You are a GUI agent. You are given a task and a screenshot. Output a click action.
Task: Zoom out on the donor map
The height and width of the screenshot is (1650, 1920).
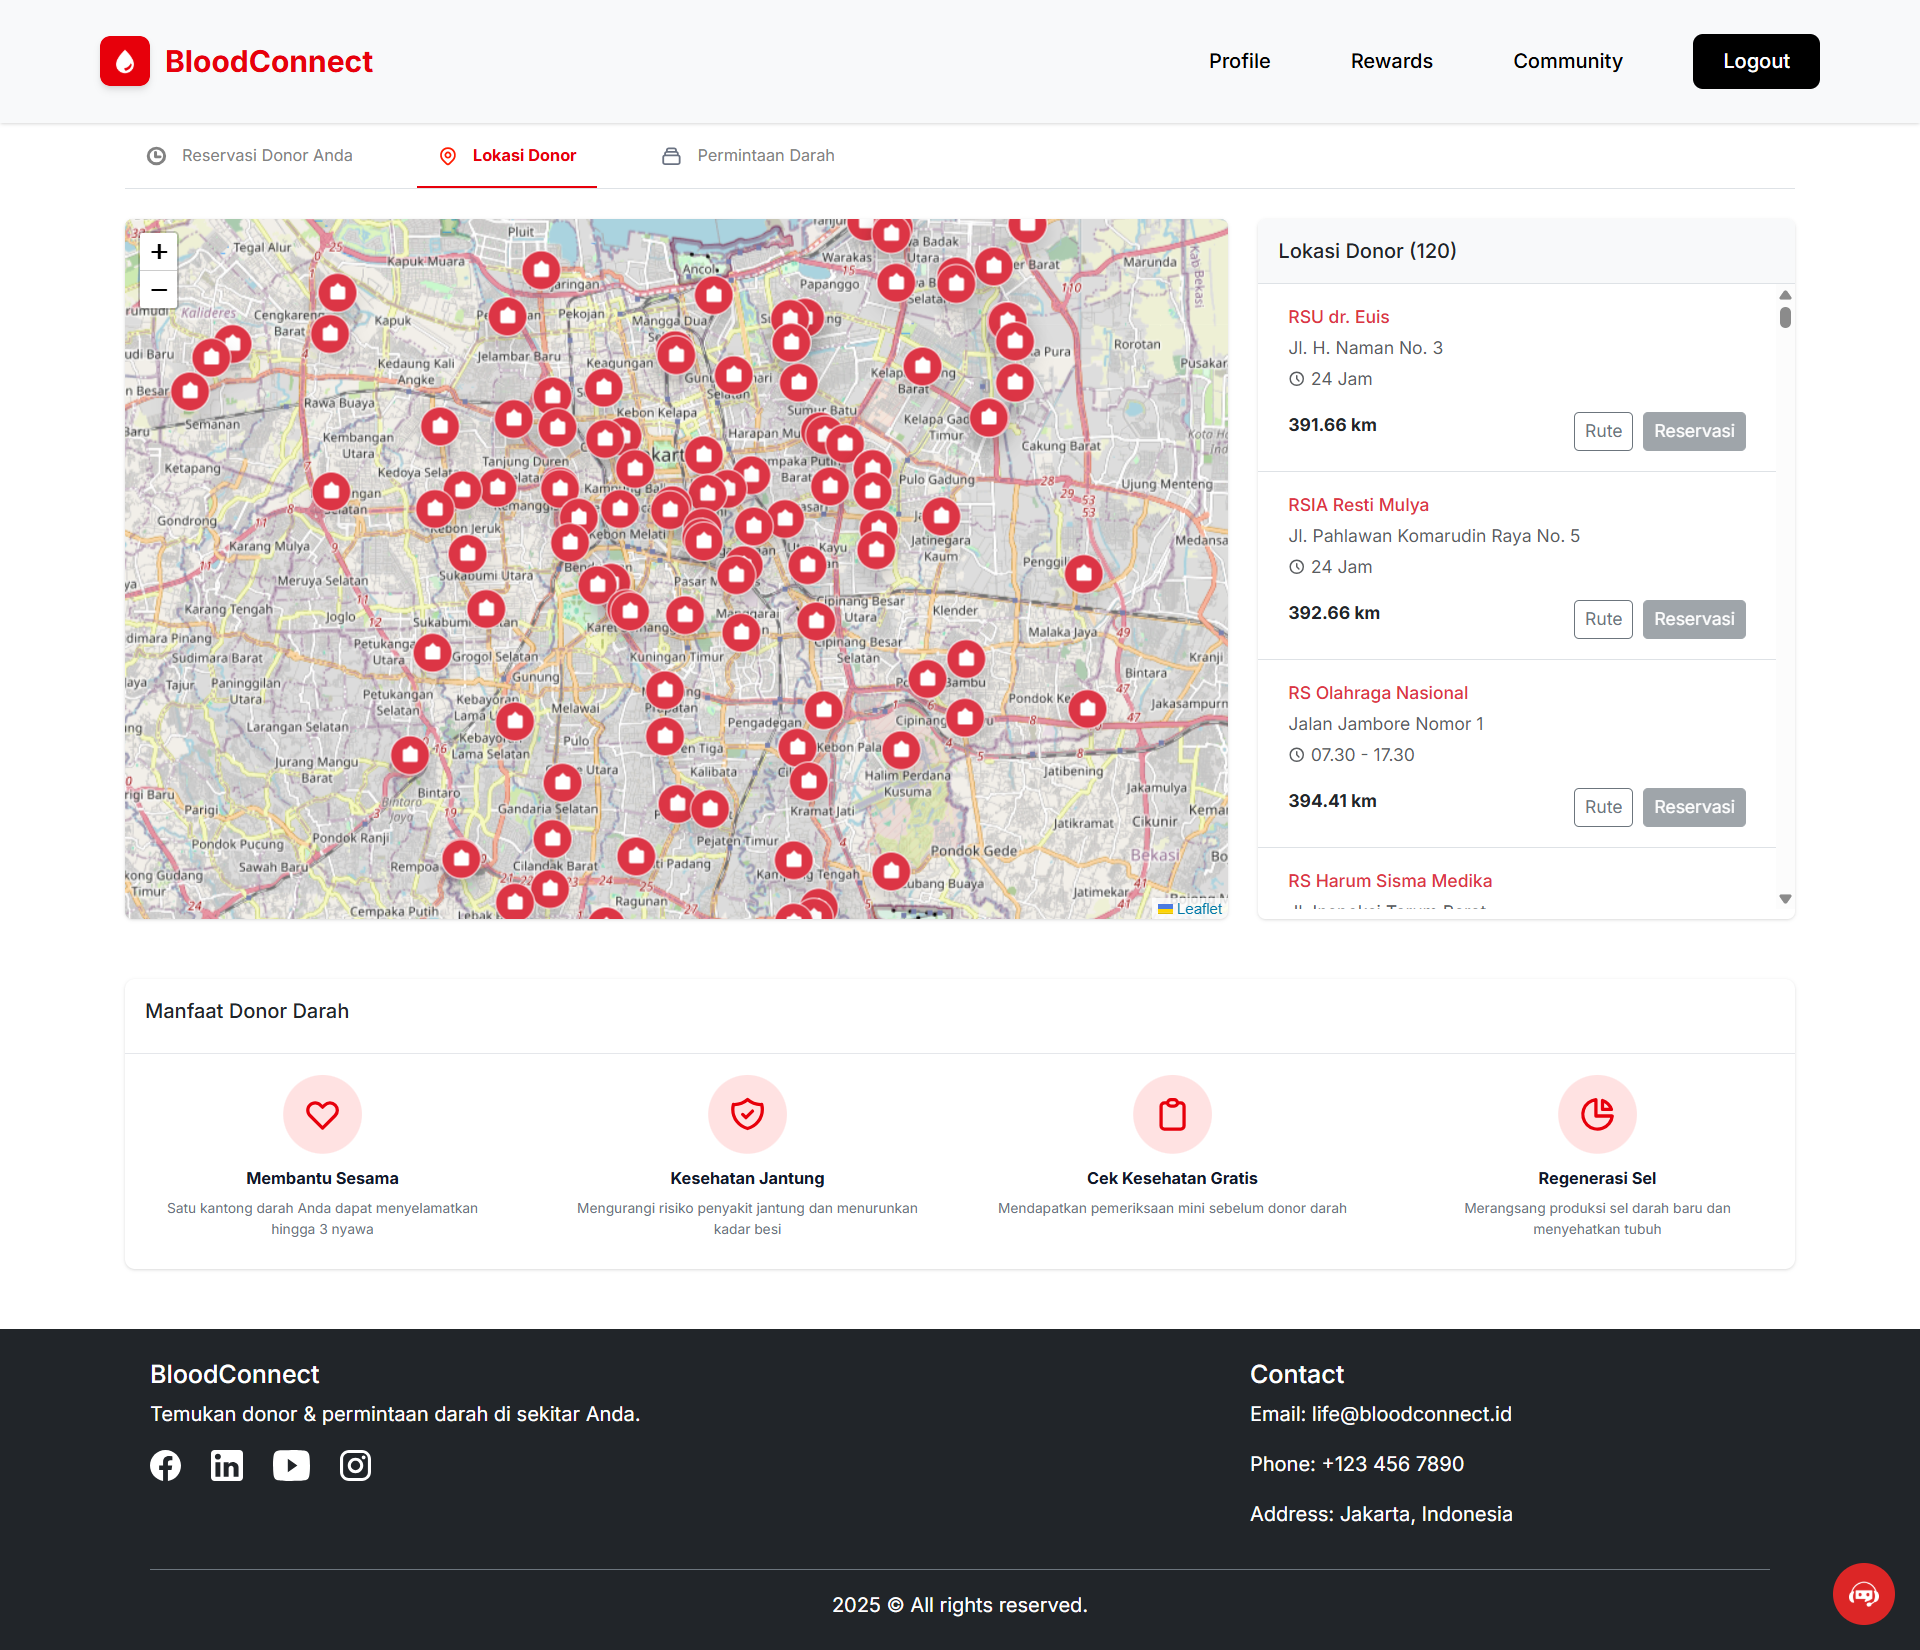(159, 290)
